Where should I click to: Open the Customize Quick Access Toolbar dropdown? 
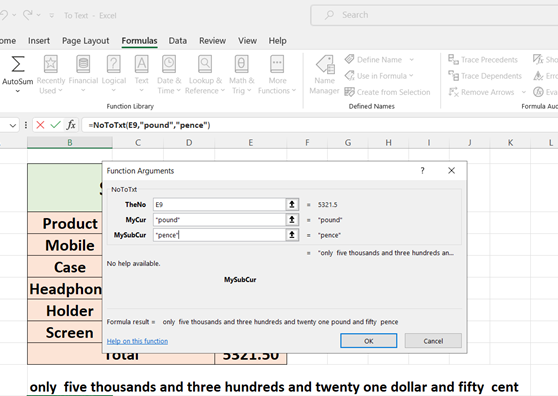tap(52, 15)
